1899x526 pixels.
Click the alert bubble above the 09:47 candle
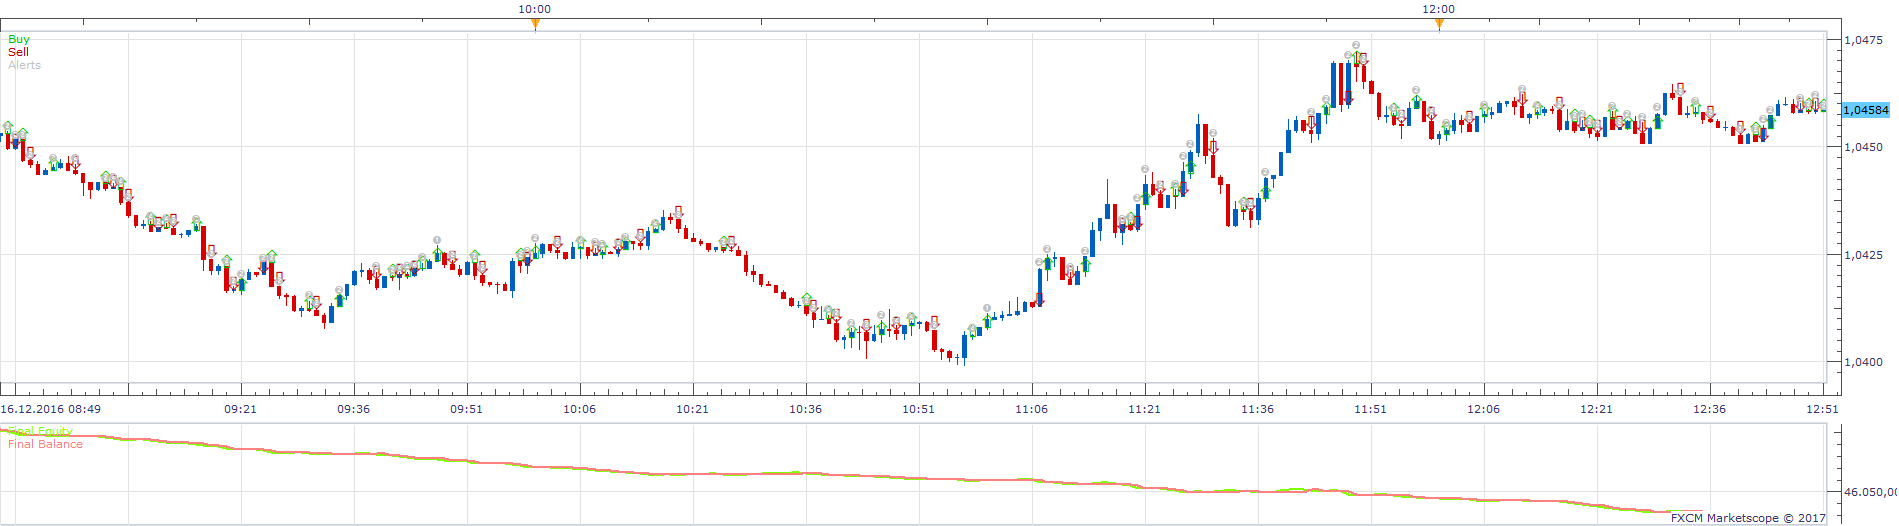437,240
